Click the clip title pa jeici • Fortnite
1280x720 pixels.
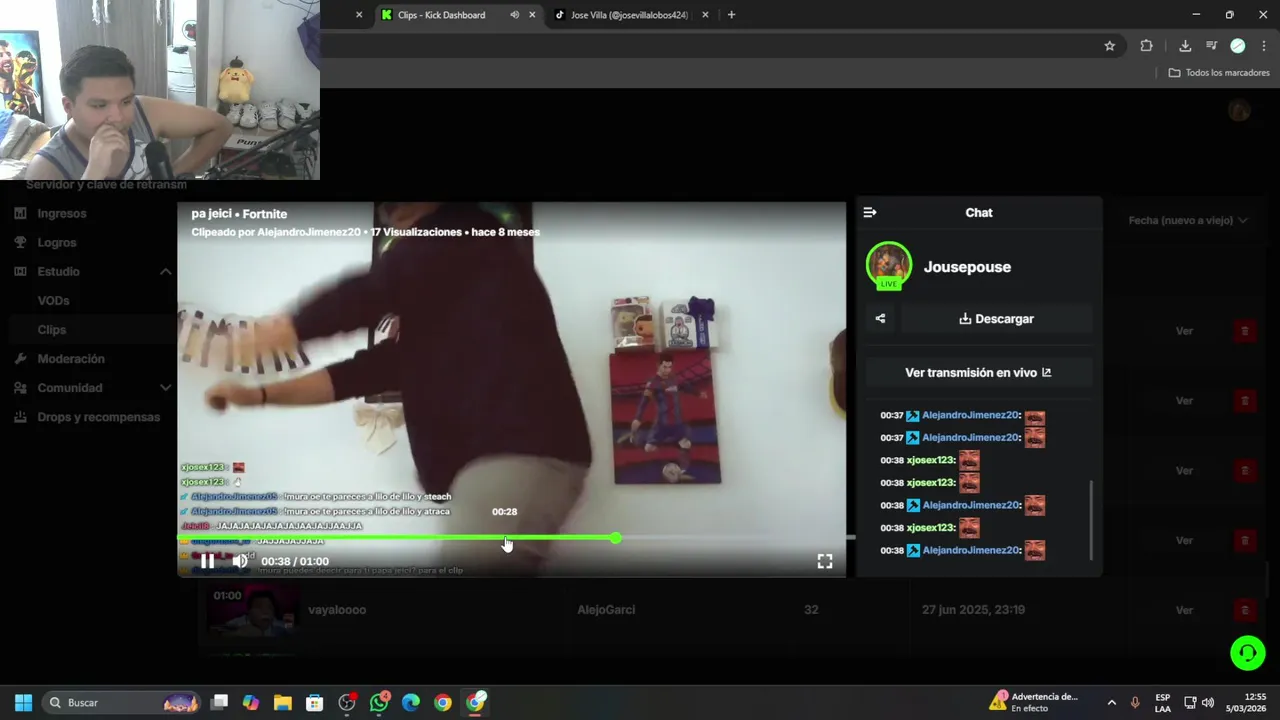tap(239, 214)
